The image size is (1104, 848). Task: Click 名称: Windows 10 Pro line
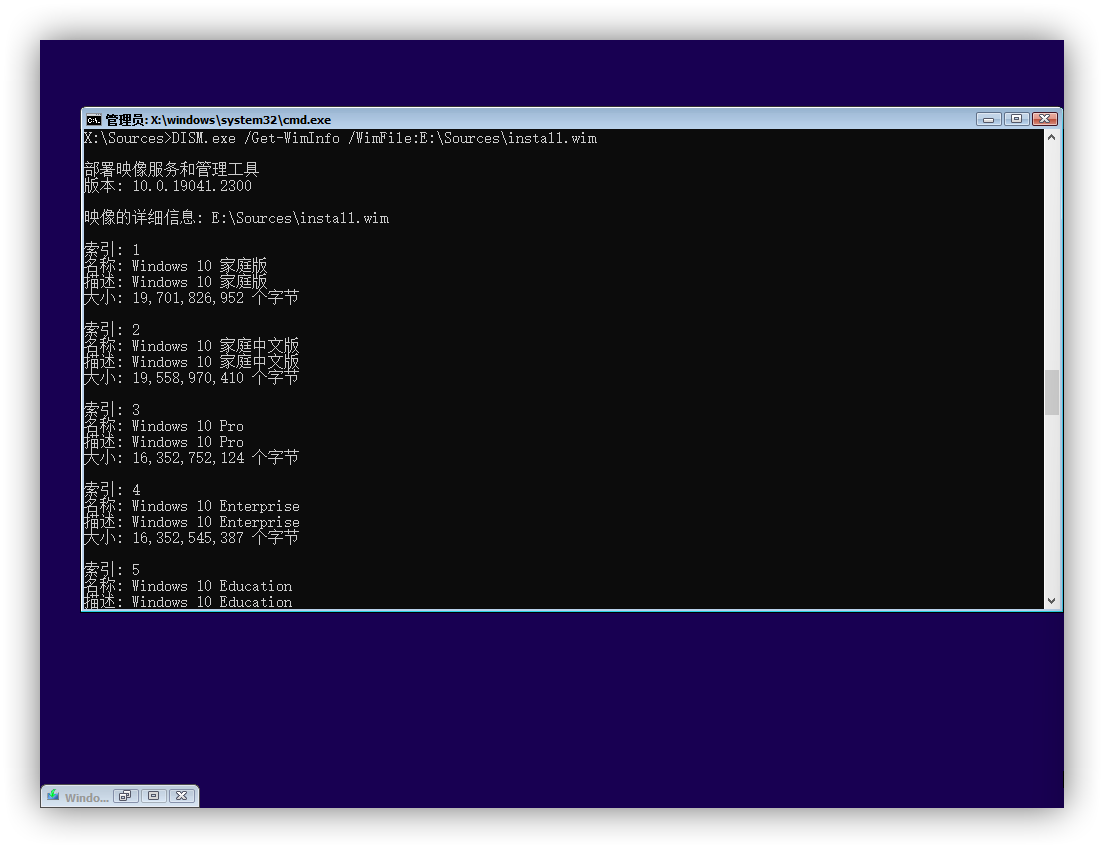(164, 426)
